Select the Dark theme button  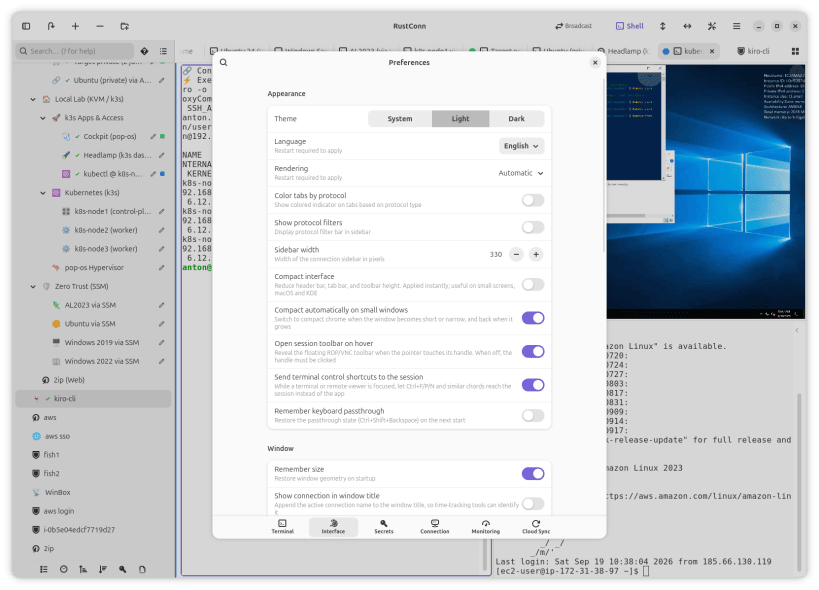coord(516,119)
